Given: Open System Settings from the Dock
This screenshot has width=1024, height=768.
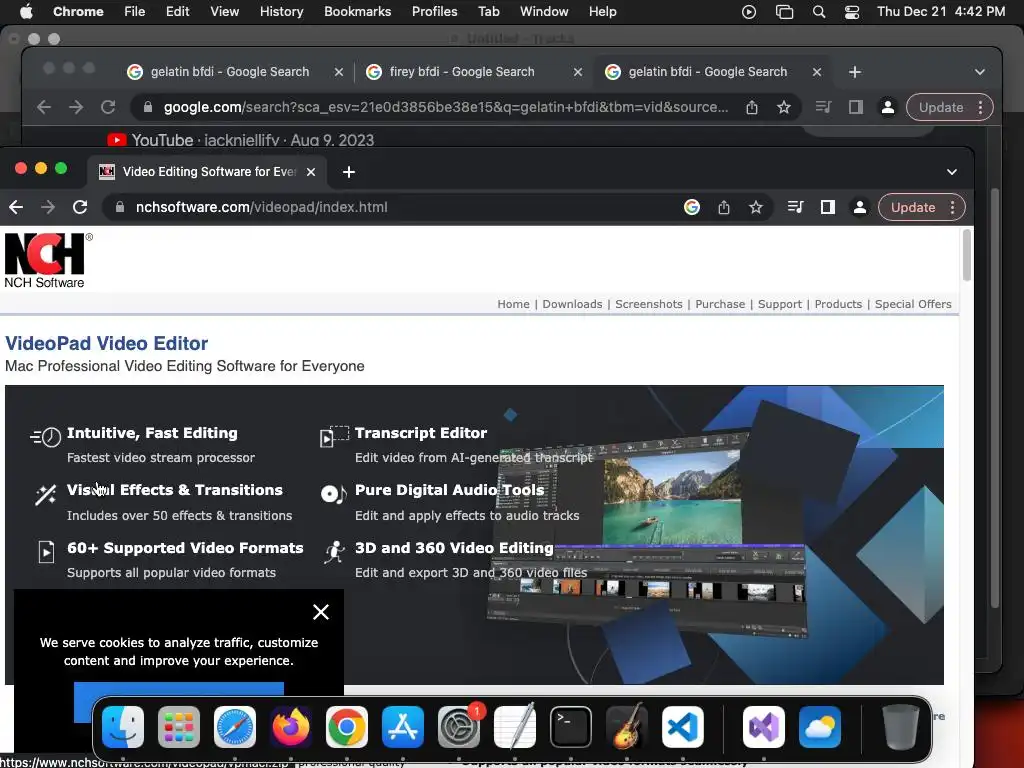Looking at the screenshot, I should point(458,727).
